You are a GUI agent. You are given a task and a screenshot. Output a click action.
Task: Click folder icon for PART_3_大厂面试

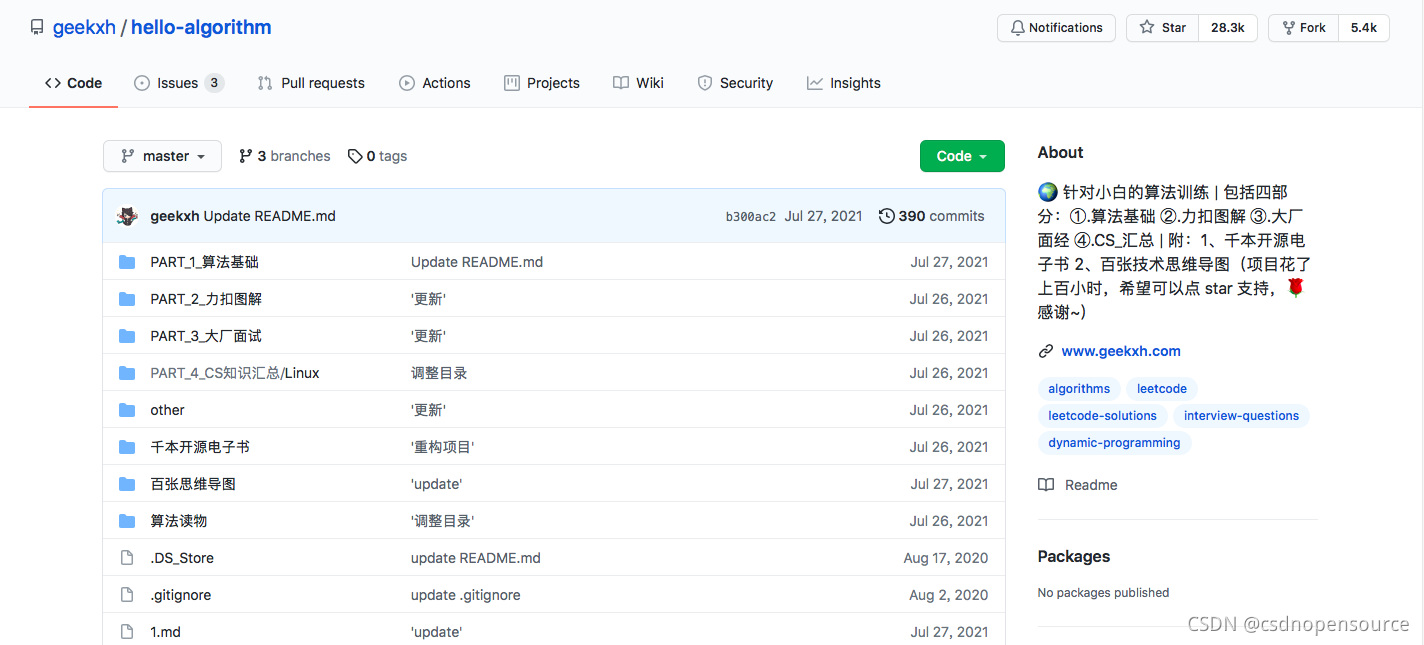click(x=127, y=336)
